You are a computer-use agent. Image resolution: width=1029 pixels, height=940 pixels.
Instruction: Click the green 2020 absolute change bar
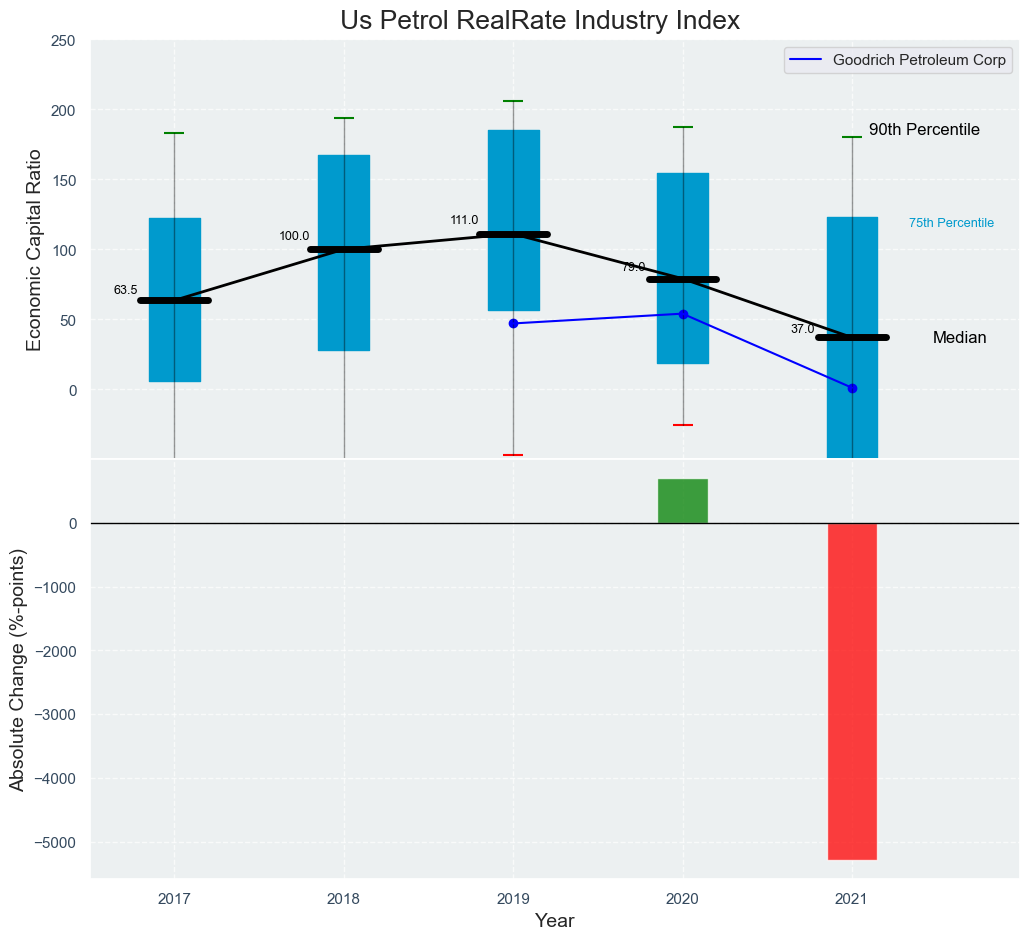683,502
